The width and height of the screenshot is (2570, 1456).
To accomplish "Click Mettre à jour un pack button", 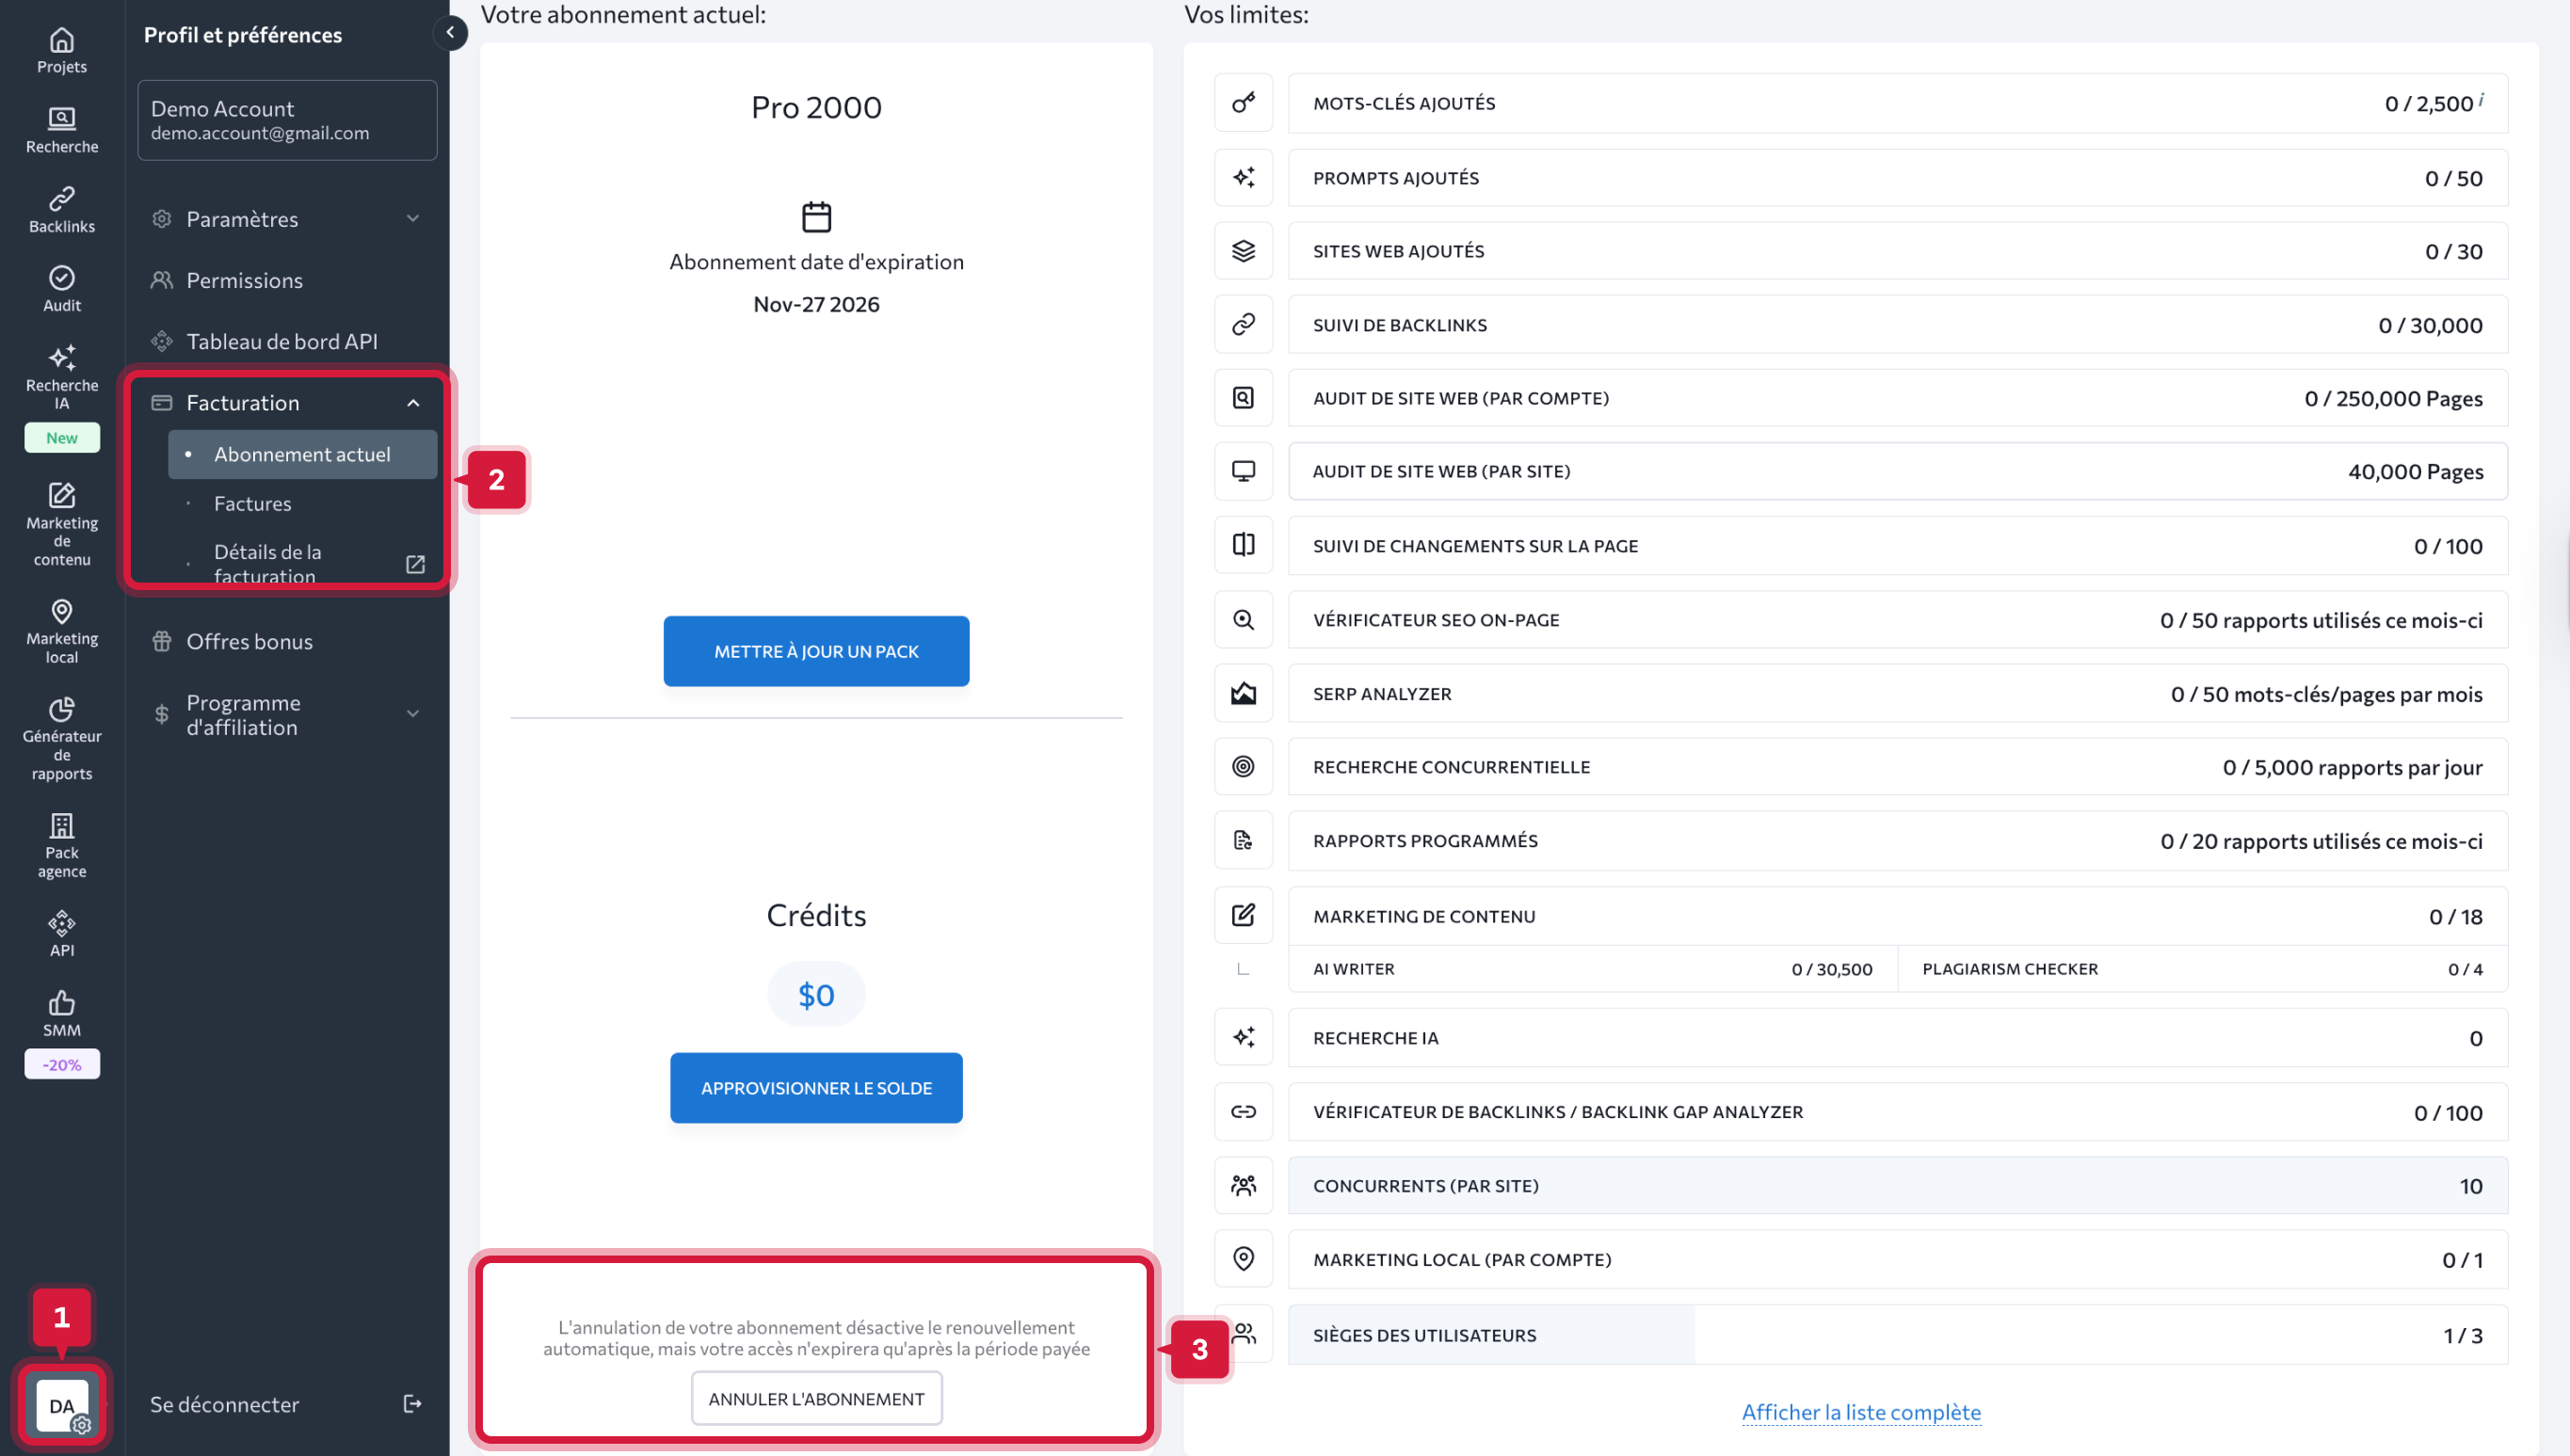I will [x=816, y=651].
